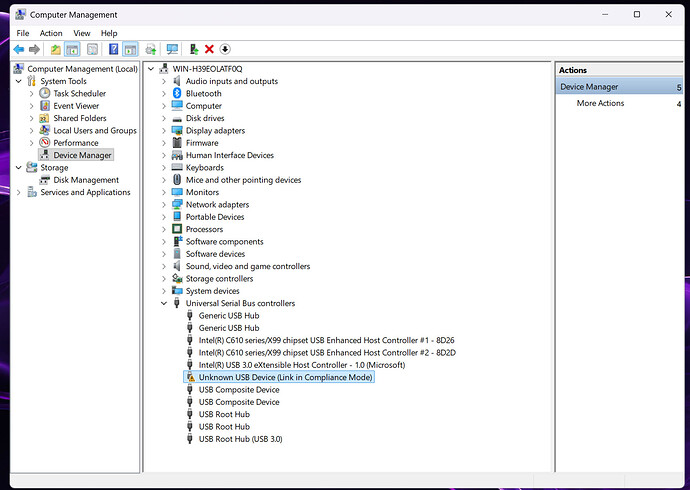Select Intel USB 3.0 eXtensible Host Controller
The width and height of the screenshot is (690, 490).
[302, 365]
